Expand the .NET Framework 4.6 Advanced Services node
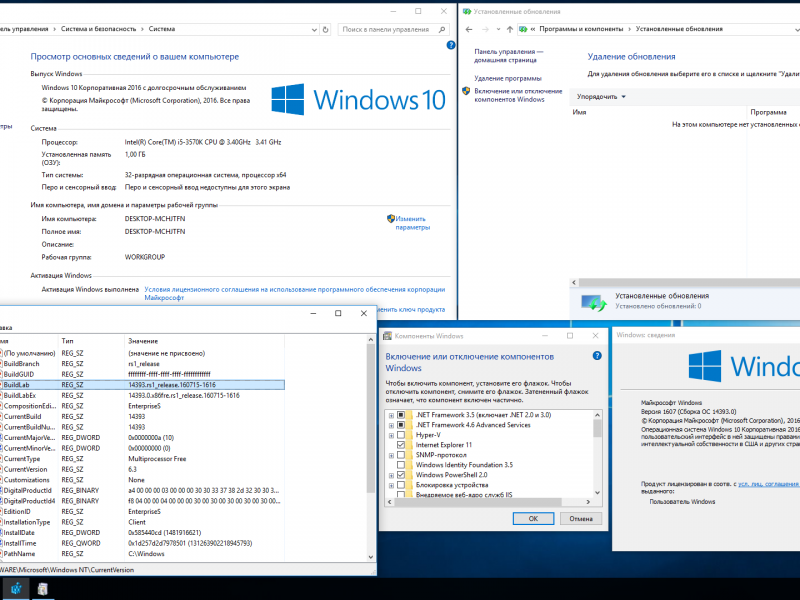The height and width of the screenshot is (600, 800). click(x=391, y=426)
